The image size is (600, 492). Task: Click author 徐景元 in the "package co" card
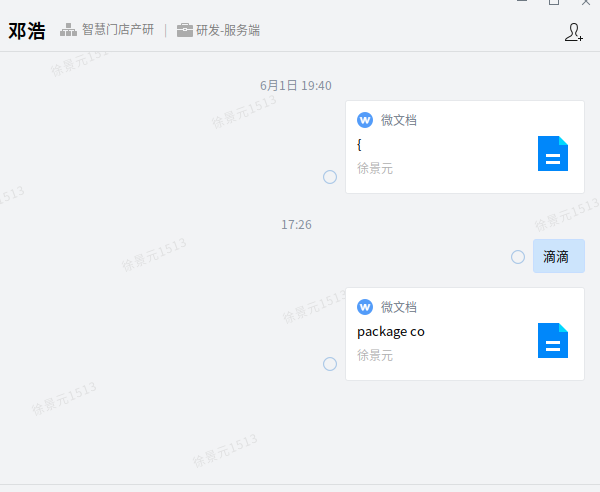coord(375,355)
